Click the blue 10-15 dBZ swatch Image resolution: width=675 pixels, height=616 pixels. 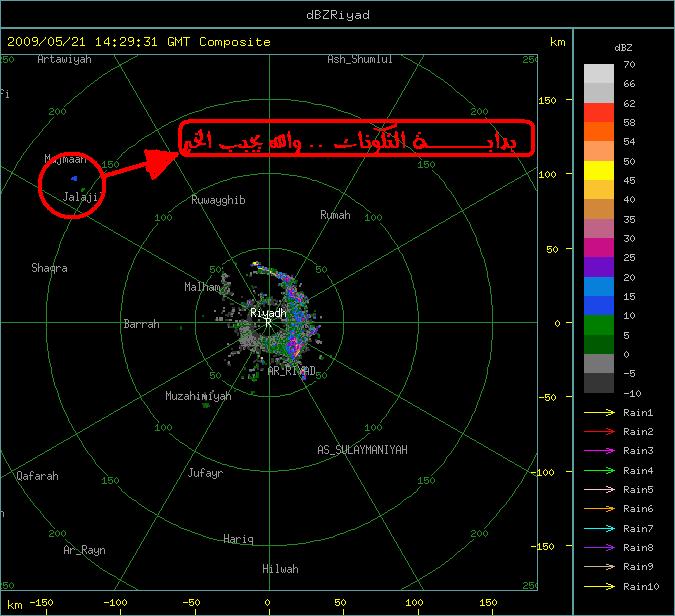click(599, 306)
